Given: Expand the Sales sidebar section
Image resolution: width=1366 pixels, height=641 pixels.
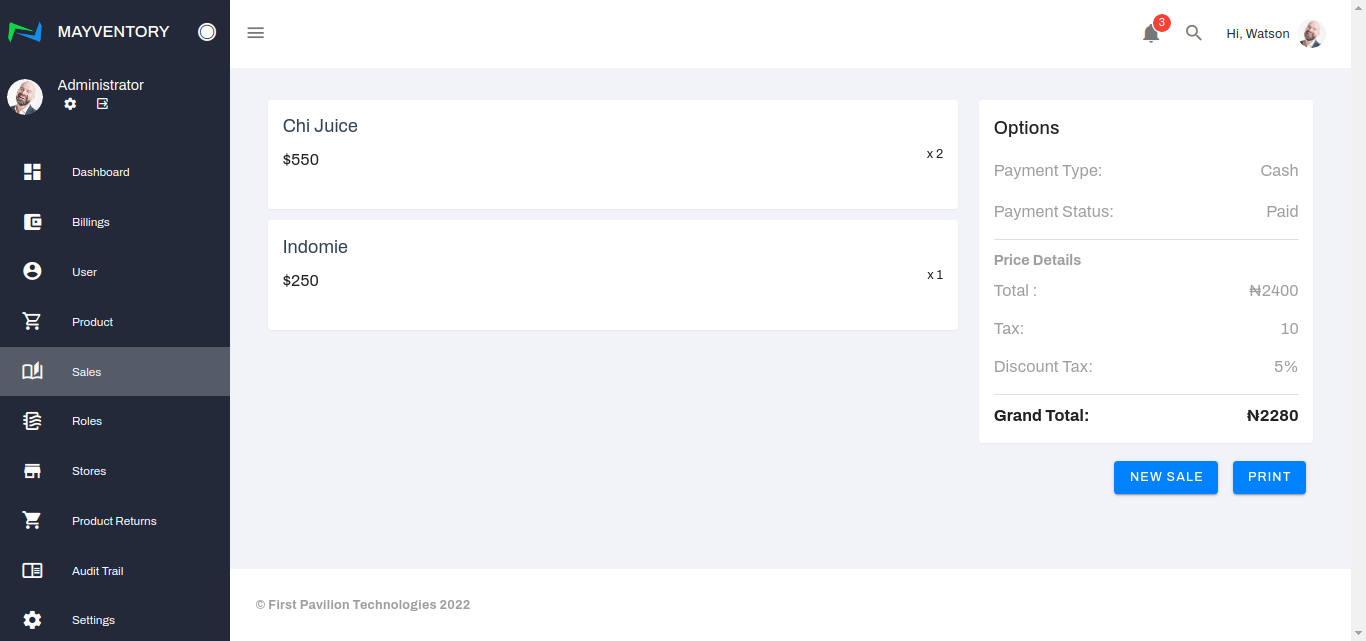Looking at the screenshot, I should click(86, 372).
